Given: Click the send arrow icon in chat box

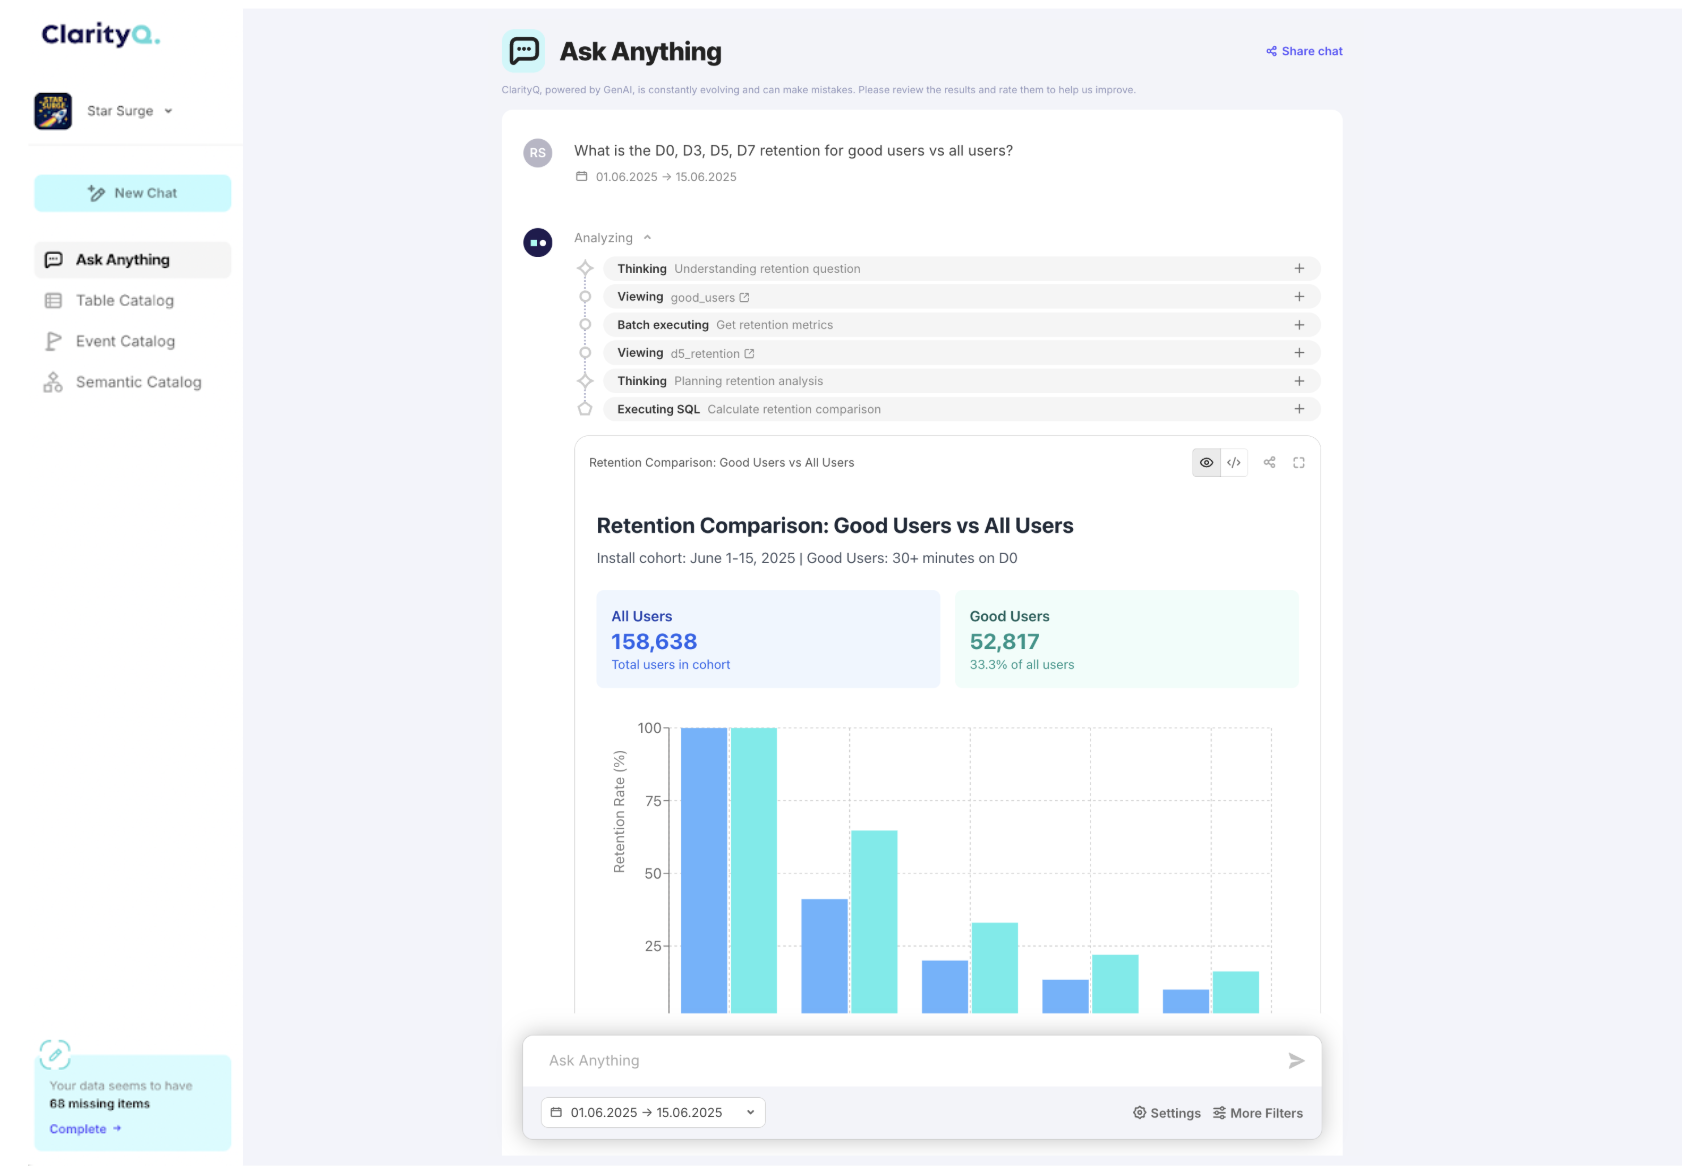Looking at the screenshot, I should pos(1296,1061).
